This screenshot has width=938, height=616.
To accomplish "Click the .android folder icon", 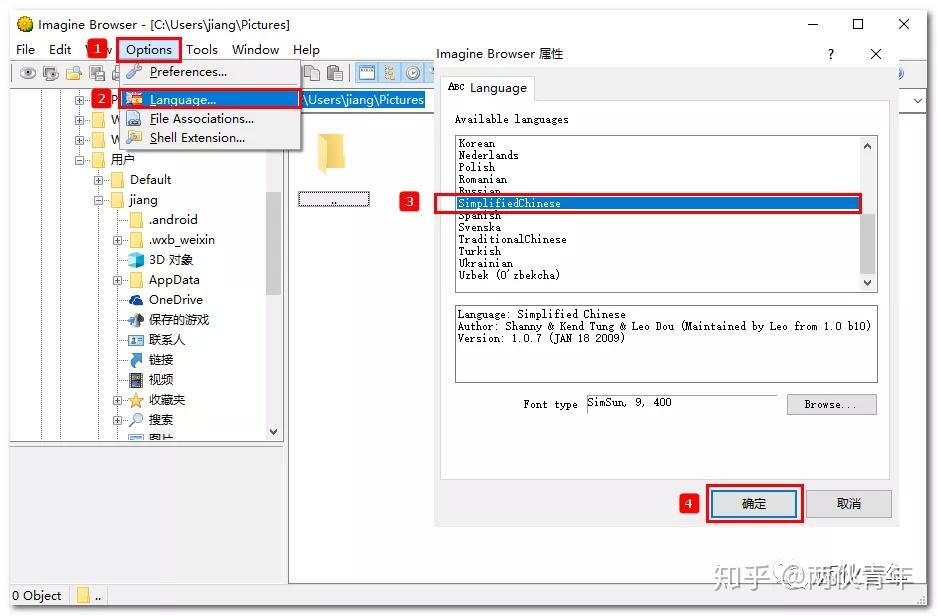I will (x=136, y=219).
